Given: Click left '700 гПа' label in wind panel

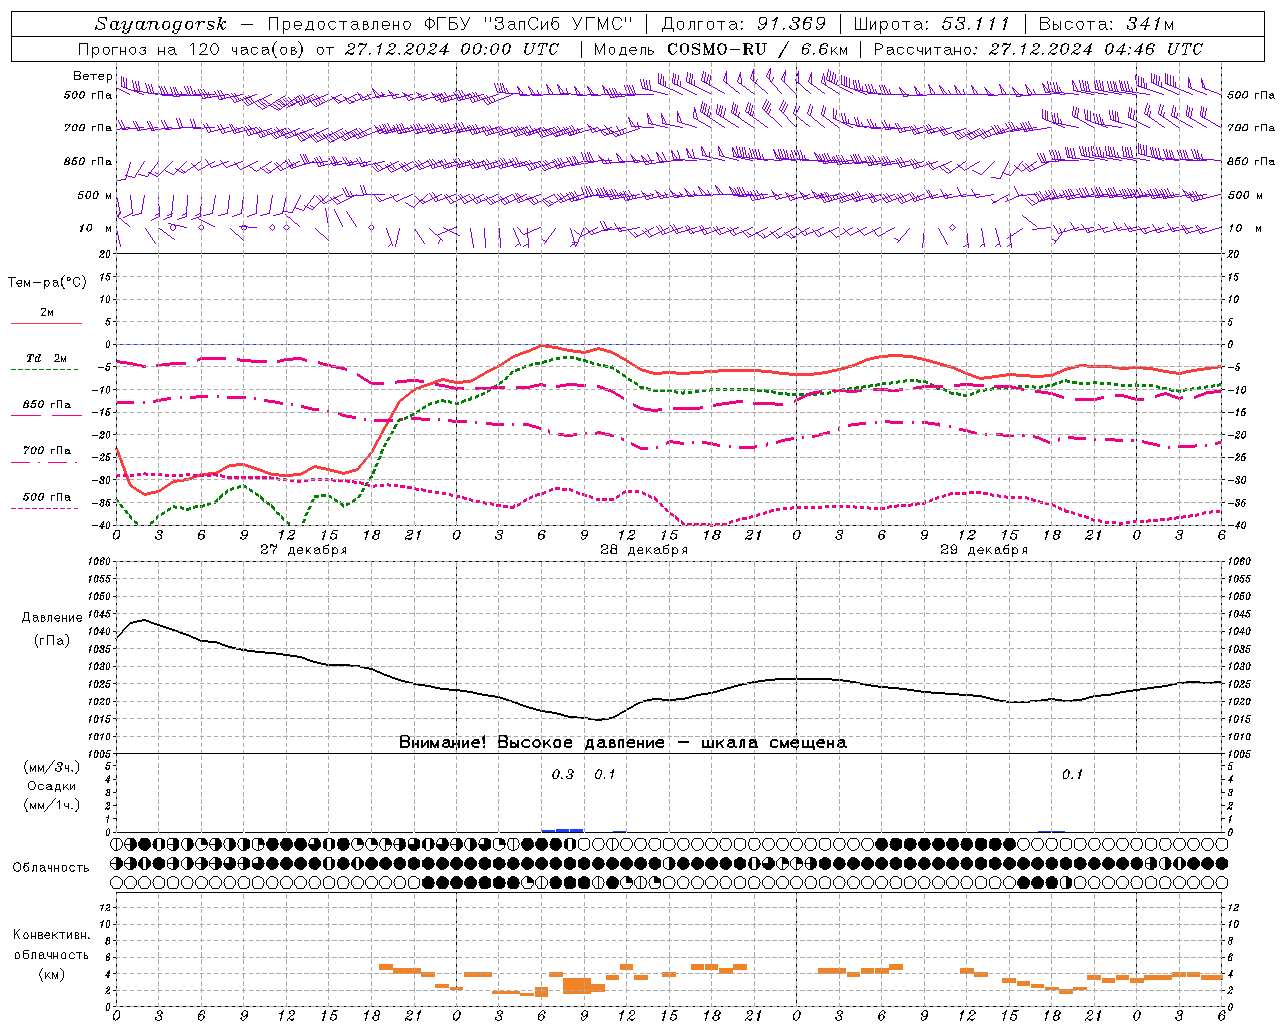Looking at the screenshot, I should coord(88,128).
